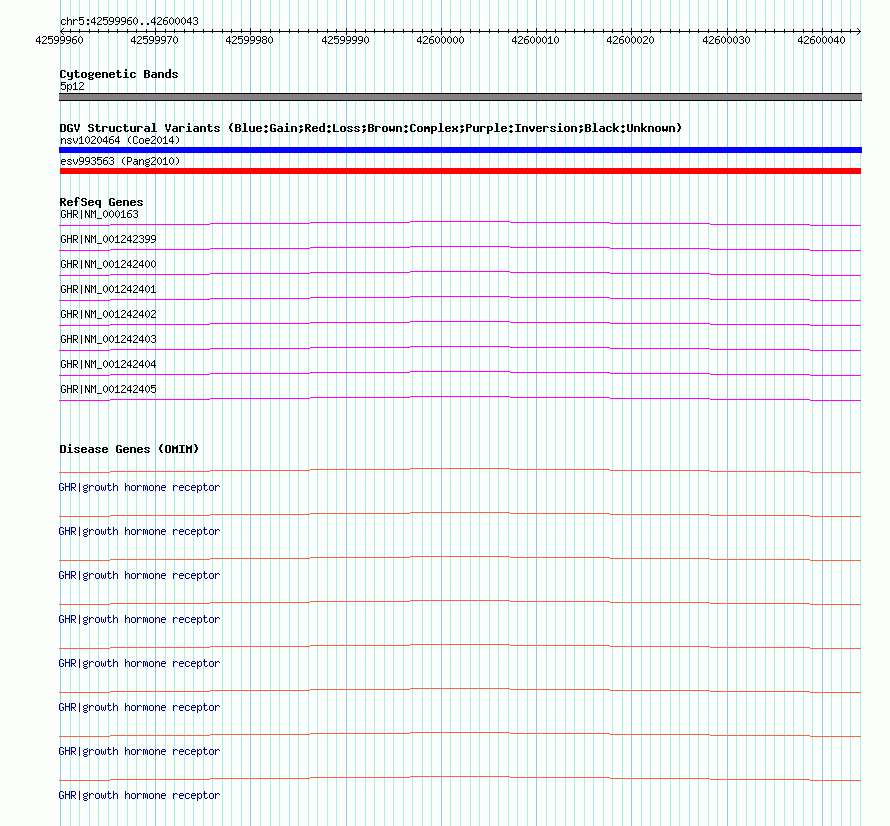This screenshot has width=890, height=826.
Task: Select transcript GHR|NM_000163
Action: 99,215
